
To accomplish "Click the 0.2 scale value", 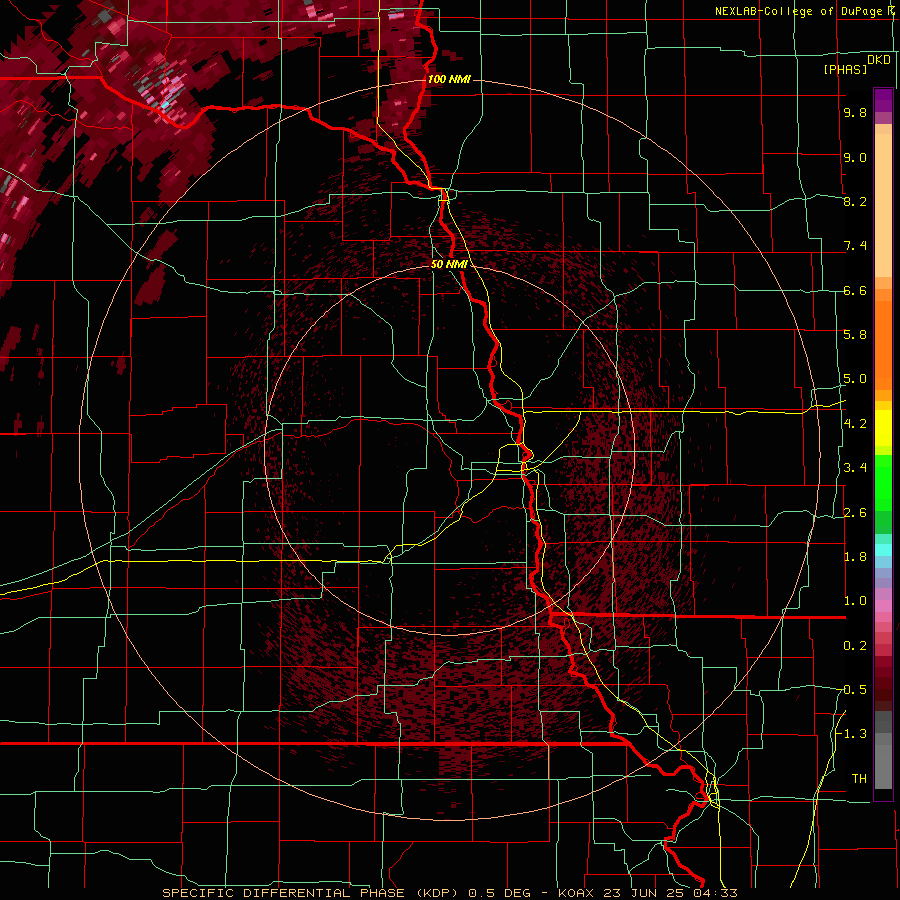I will tap(855, 646).
